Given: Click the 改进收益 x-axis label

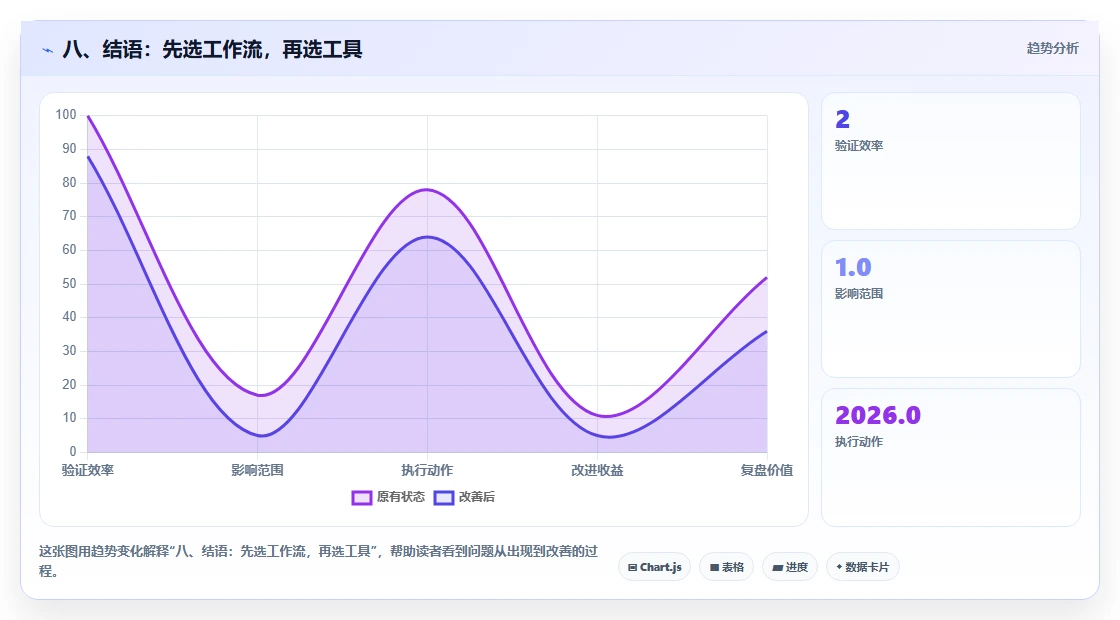Looking at the screenshot, I should click(597, 470).
